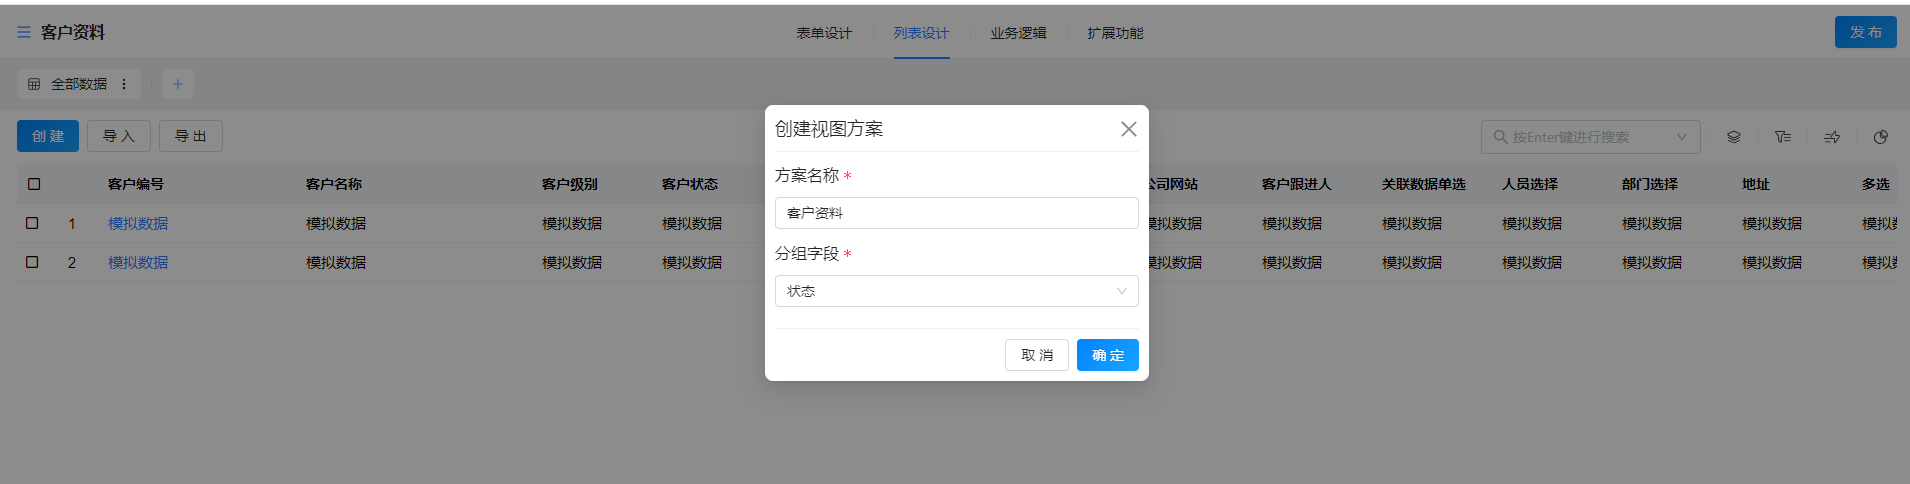
Task: Open the filter list icon
Action: pos(1782,137)
